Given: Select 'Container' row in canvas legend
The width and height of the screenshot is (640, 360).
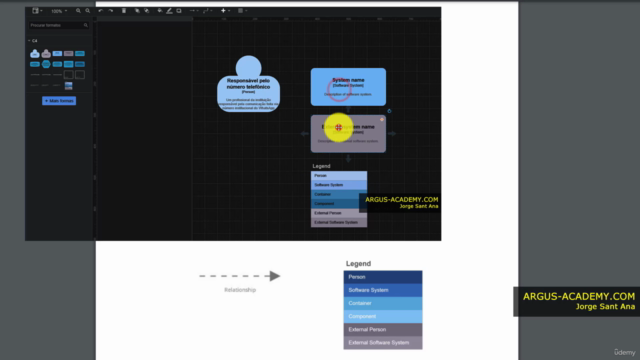Looking at the screenshot, I should click(x=339, y=194).
